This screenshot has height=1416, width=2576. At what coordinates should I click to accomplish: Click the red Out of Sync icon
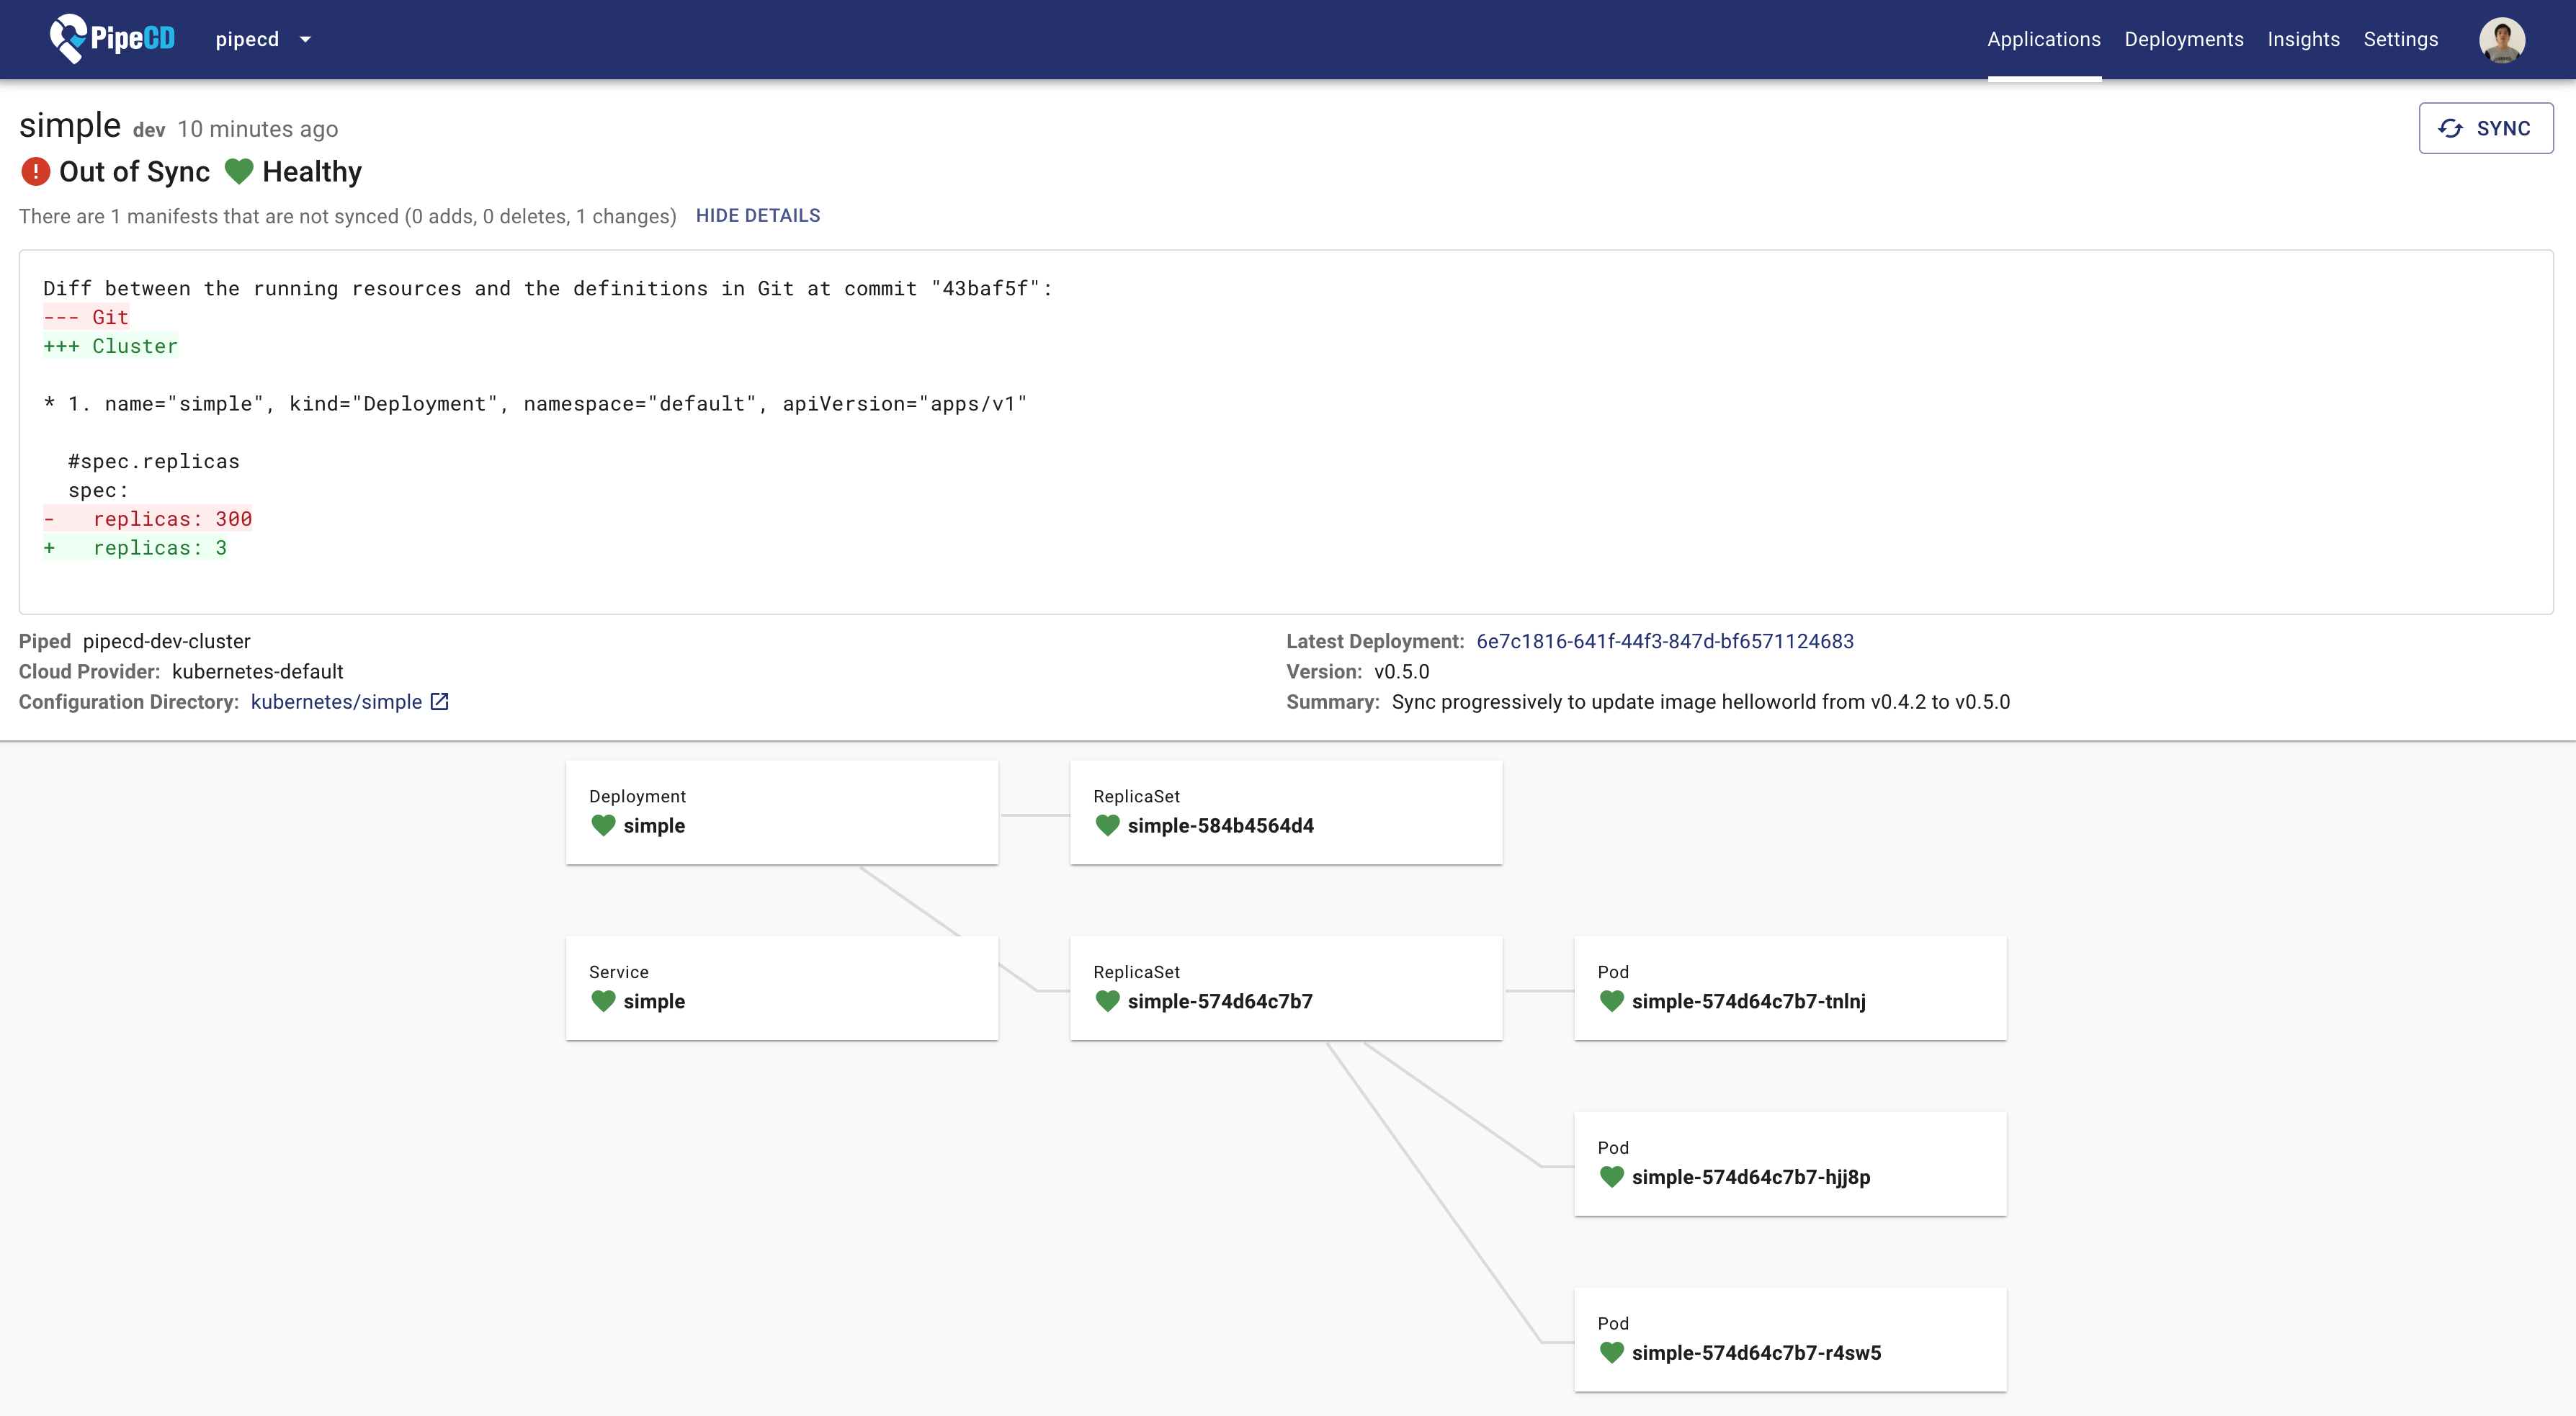[35, 172]
